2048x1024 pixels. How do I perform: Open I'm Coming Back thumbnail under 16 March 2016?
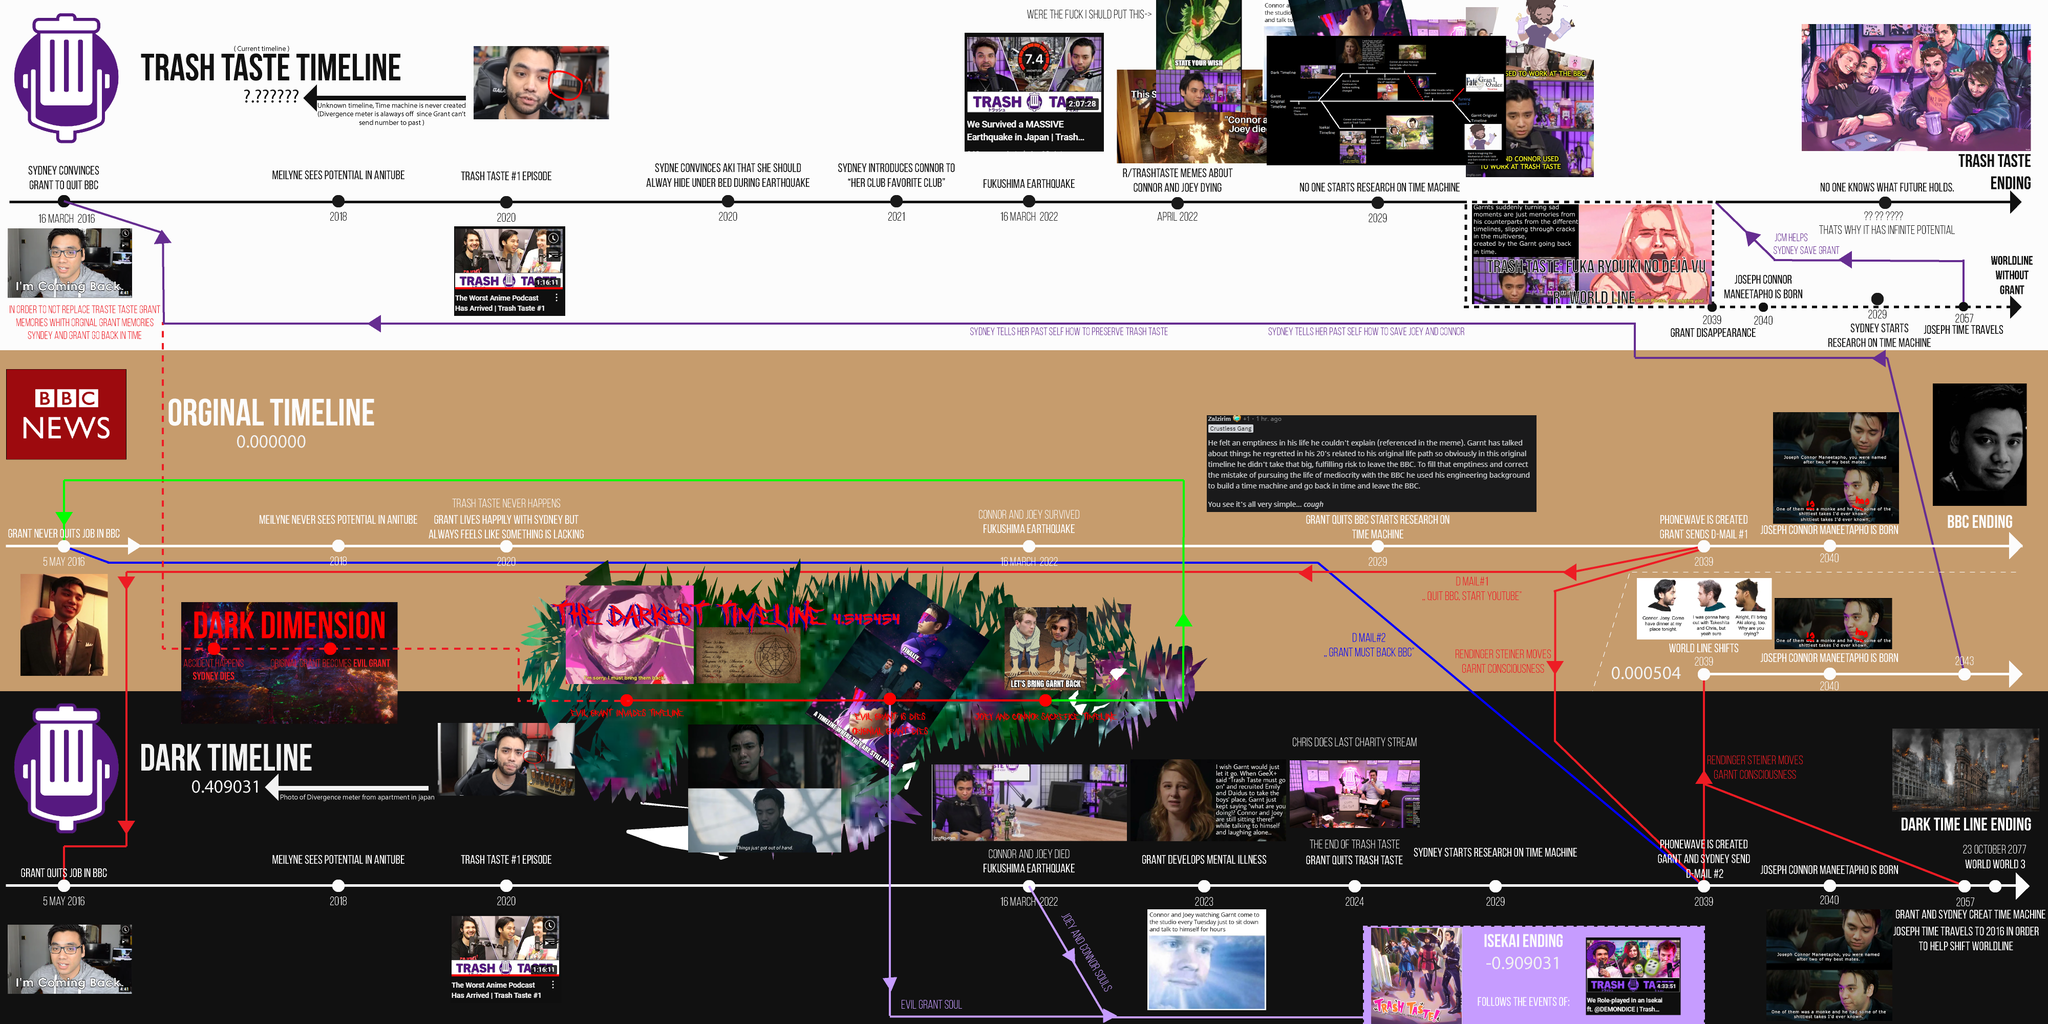69,263
